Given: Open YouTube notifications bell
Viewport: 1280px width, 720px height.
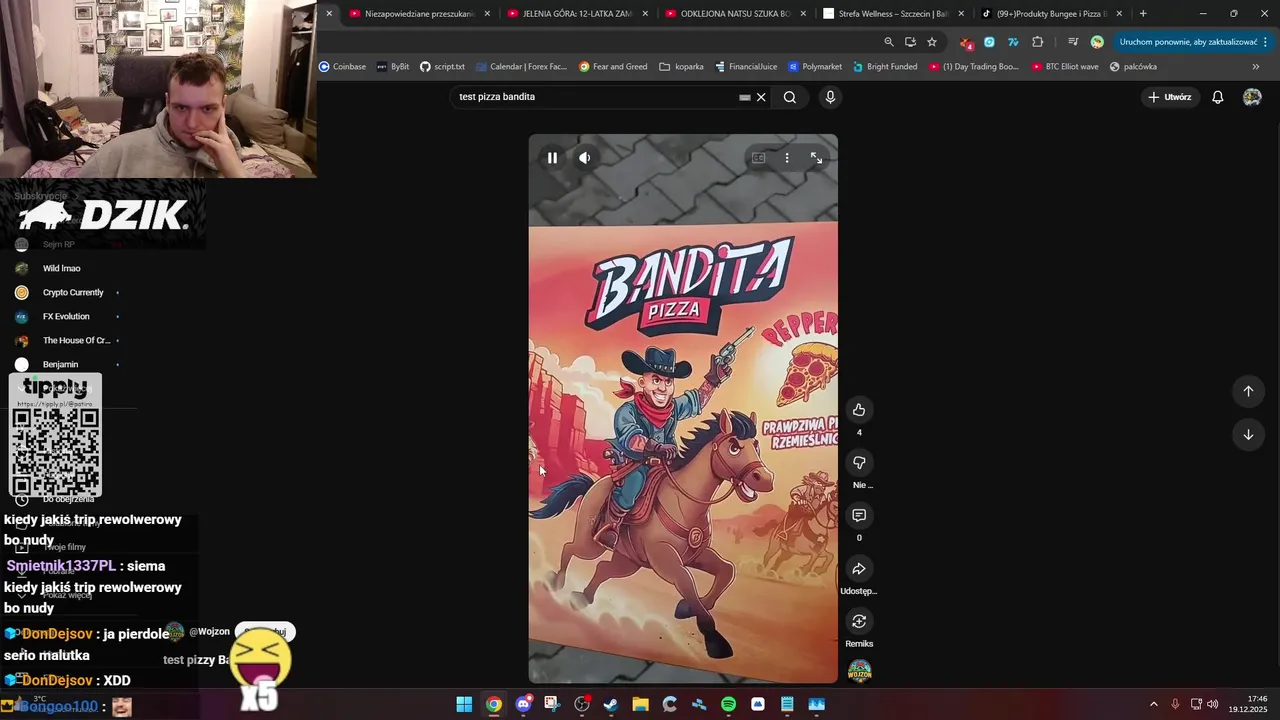Looking at the screenshot, I should [x=1218, y=97].
